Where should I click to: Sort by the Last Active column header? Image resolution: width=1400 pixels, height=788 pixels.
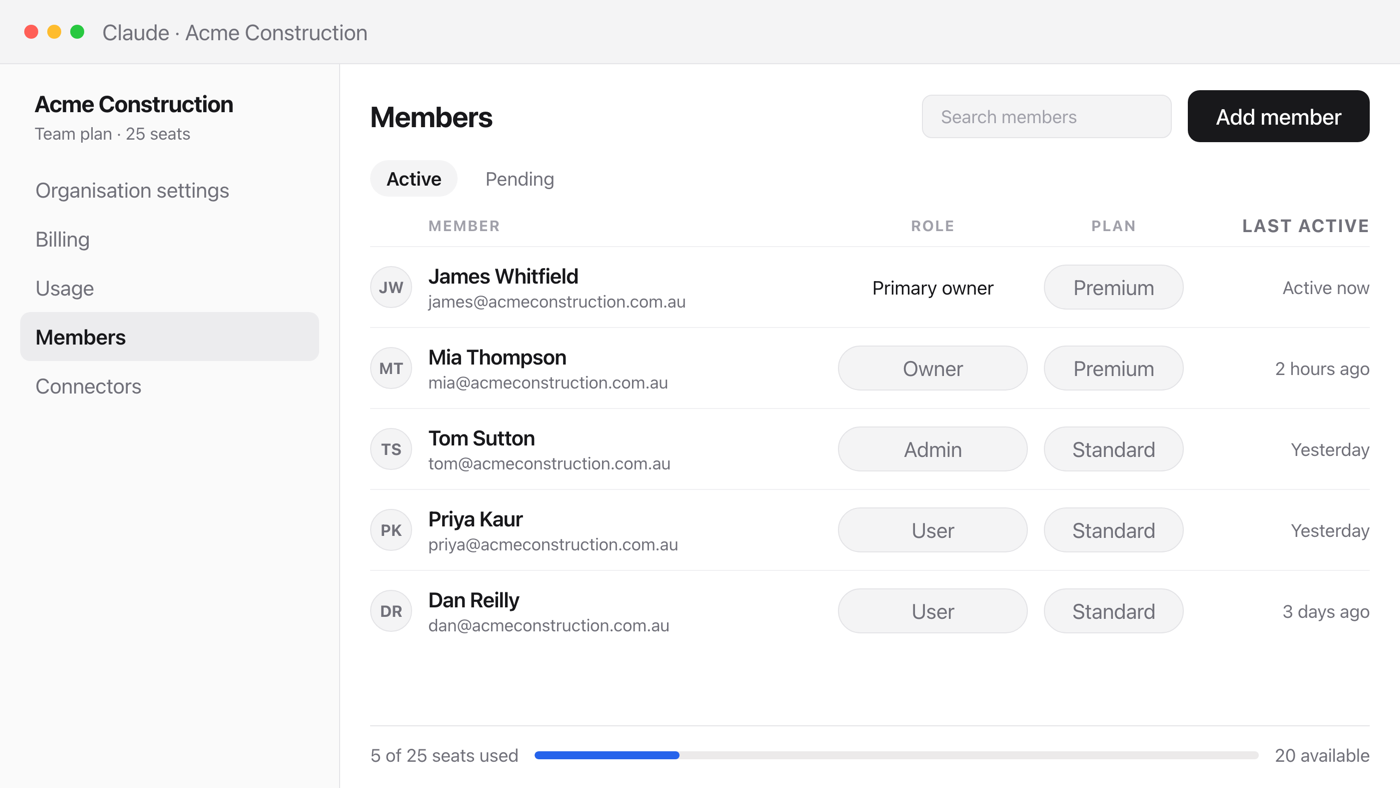point(1305,226)
